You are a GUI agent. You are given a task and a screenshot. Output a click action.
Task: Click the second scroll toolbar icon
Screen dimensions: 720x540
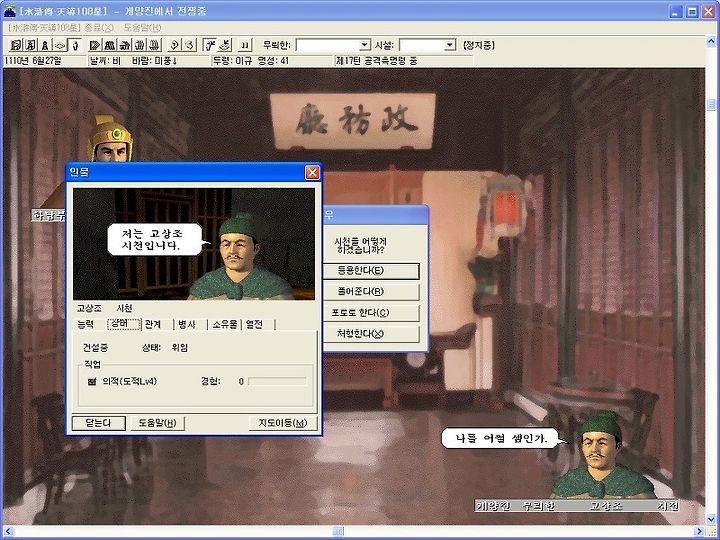coord(30,45)
